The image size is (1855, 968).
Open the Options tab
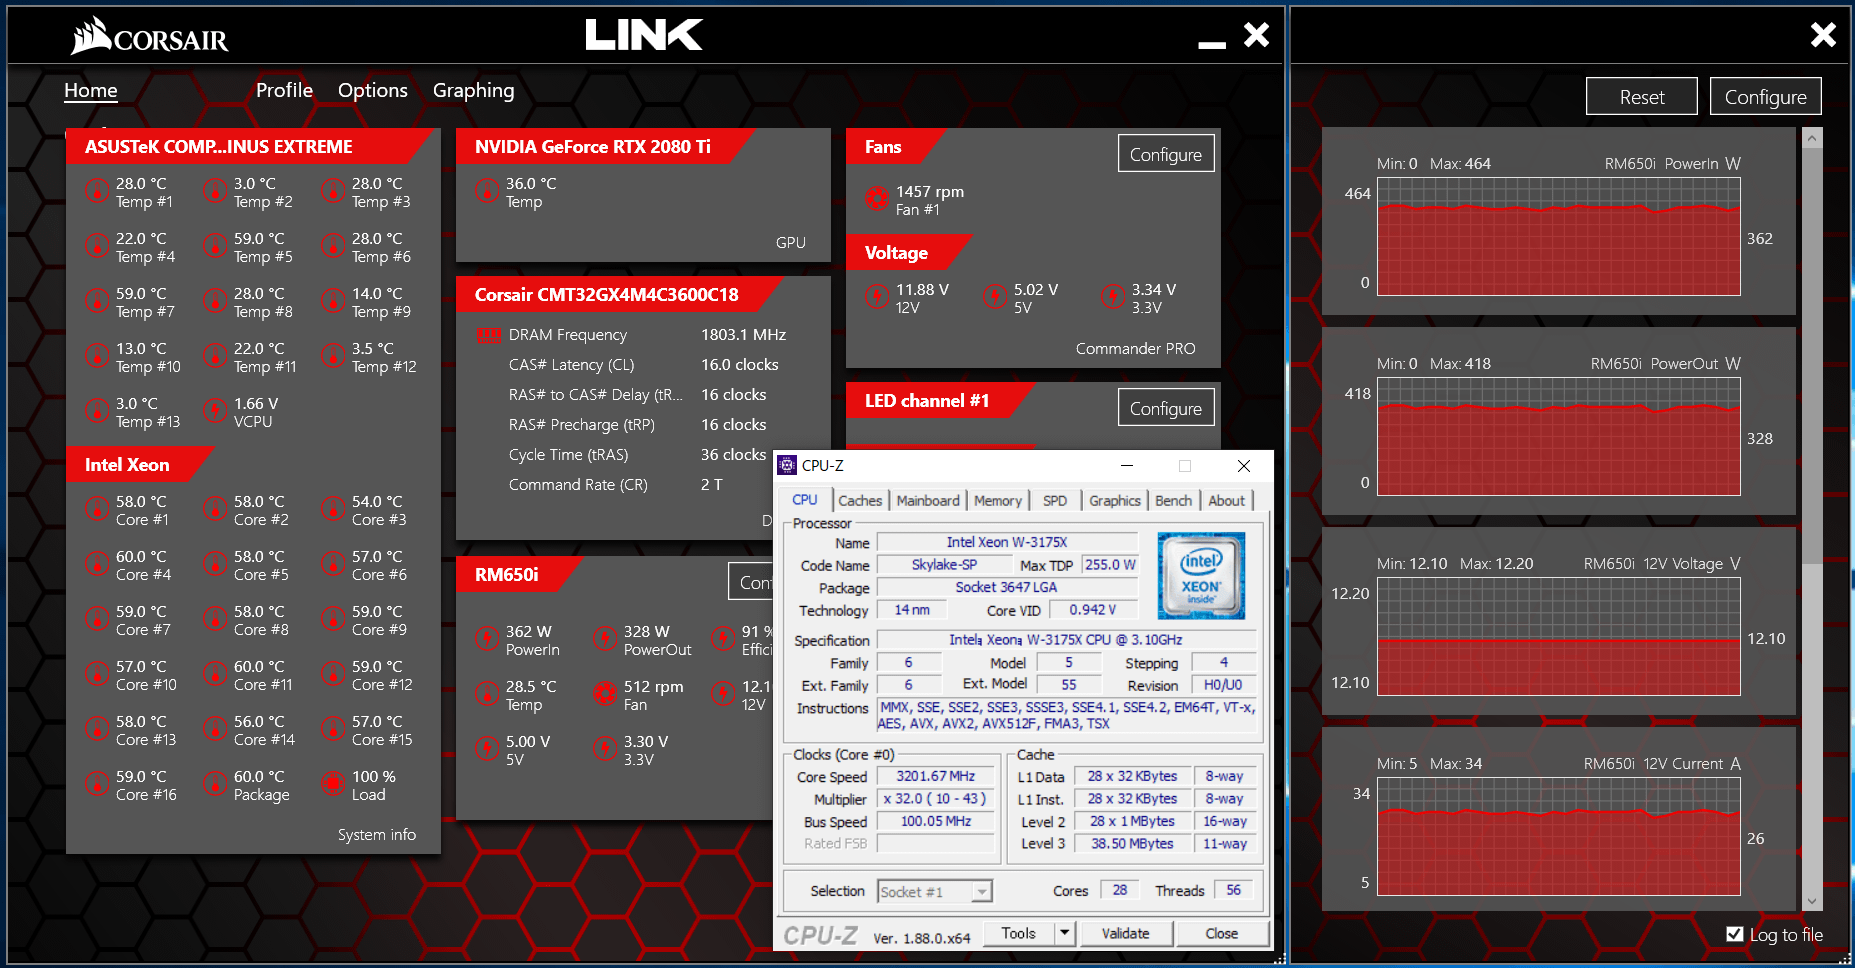tap(373, 90)
